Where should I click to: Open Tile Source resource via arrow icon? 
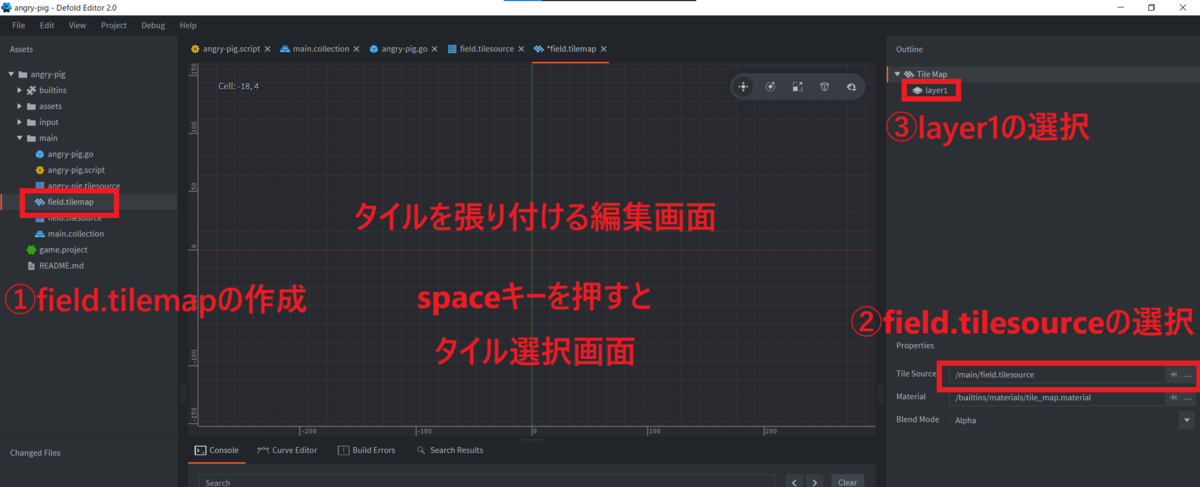click(x=1173, y=375)
